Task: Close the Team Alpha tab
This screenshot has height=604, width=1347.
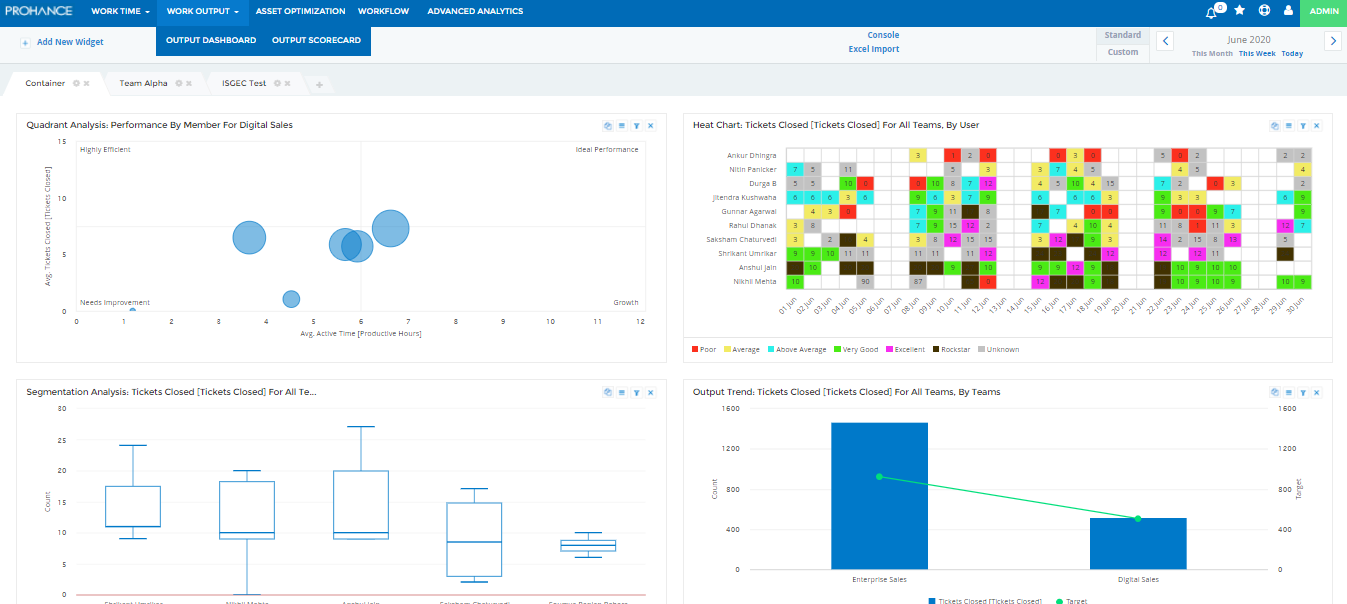Action: (188, 83)
